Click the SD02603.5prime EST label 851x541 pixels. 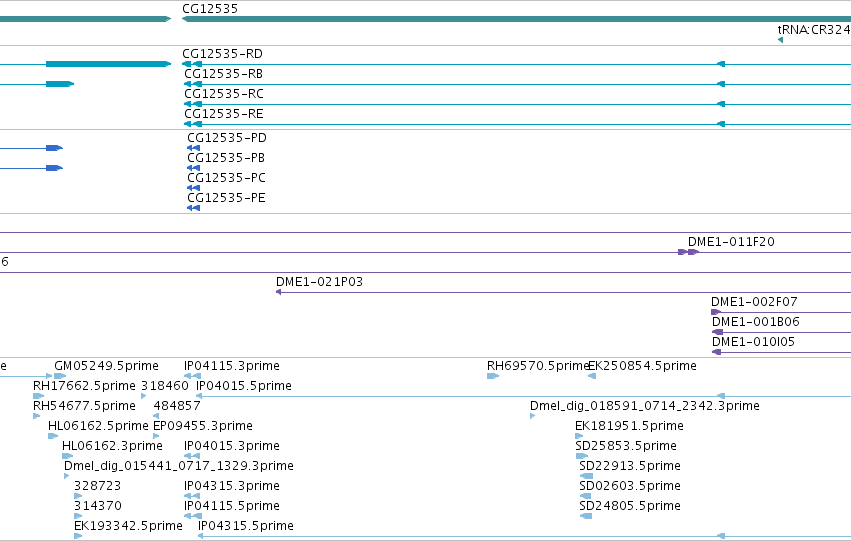(x=630, y=486)
